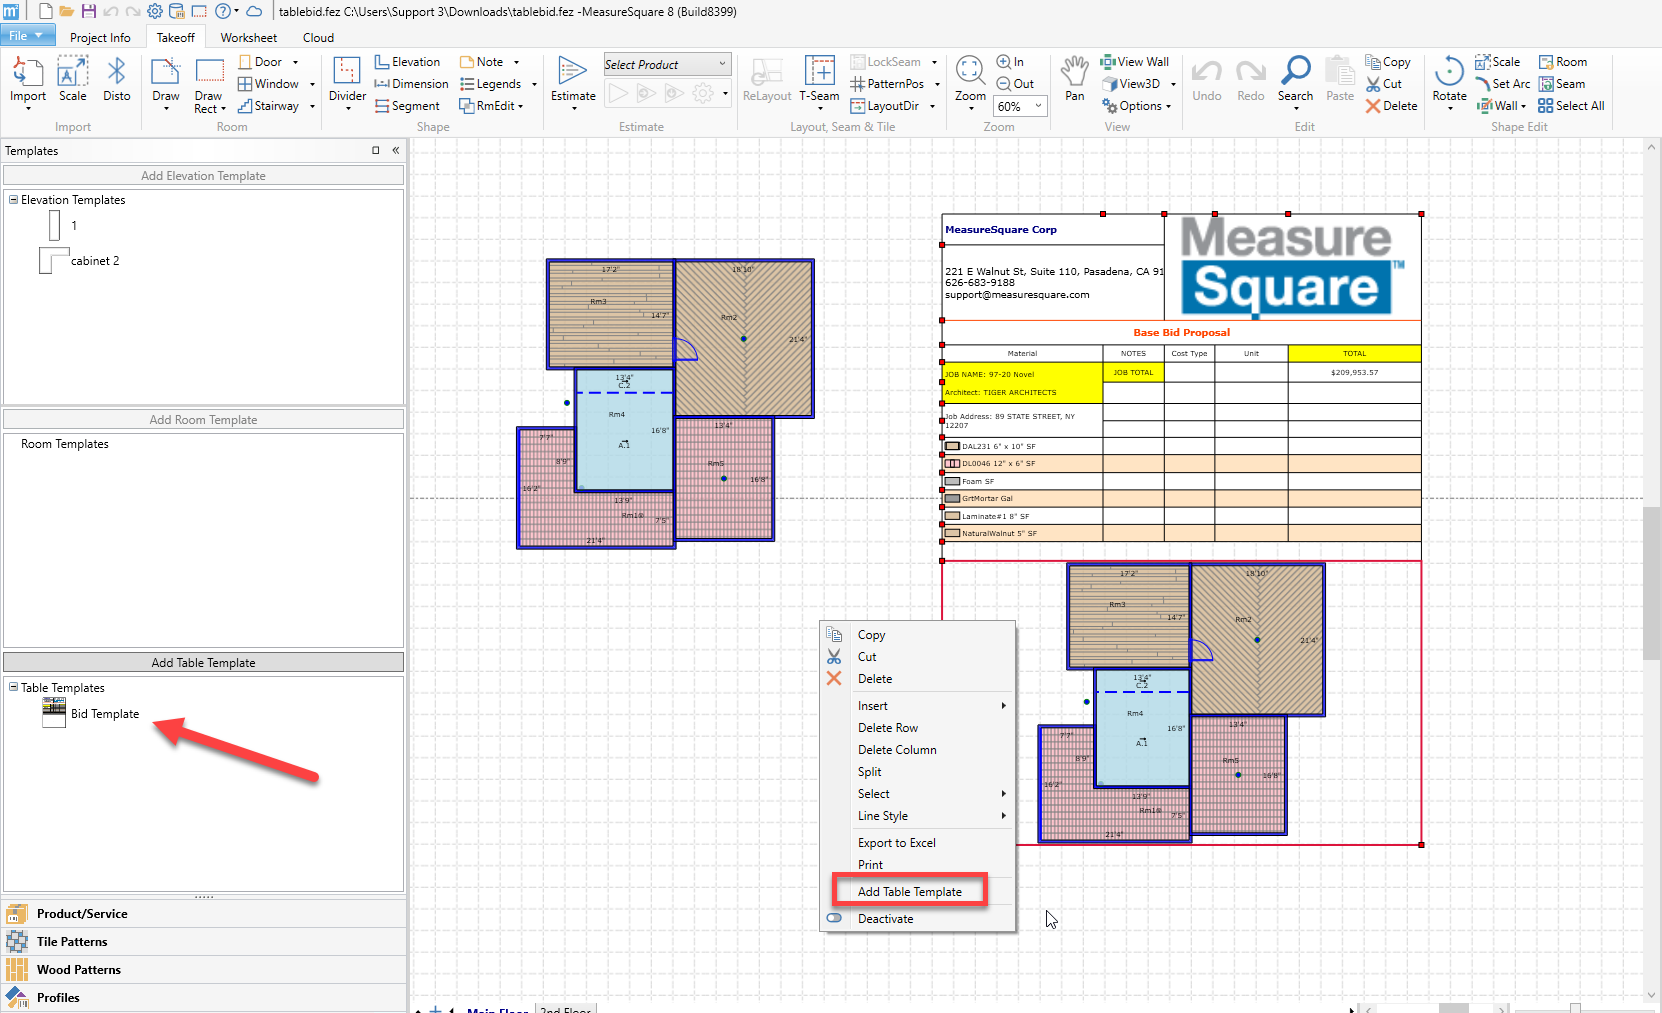Switch to the Worksheet tab
The height and width of the screenshot is (1013, 1662).
click(249, 38)
